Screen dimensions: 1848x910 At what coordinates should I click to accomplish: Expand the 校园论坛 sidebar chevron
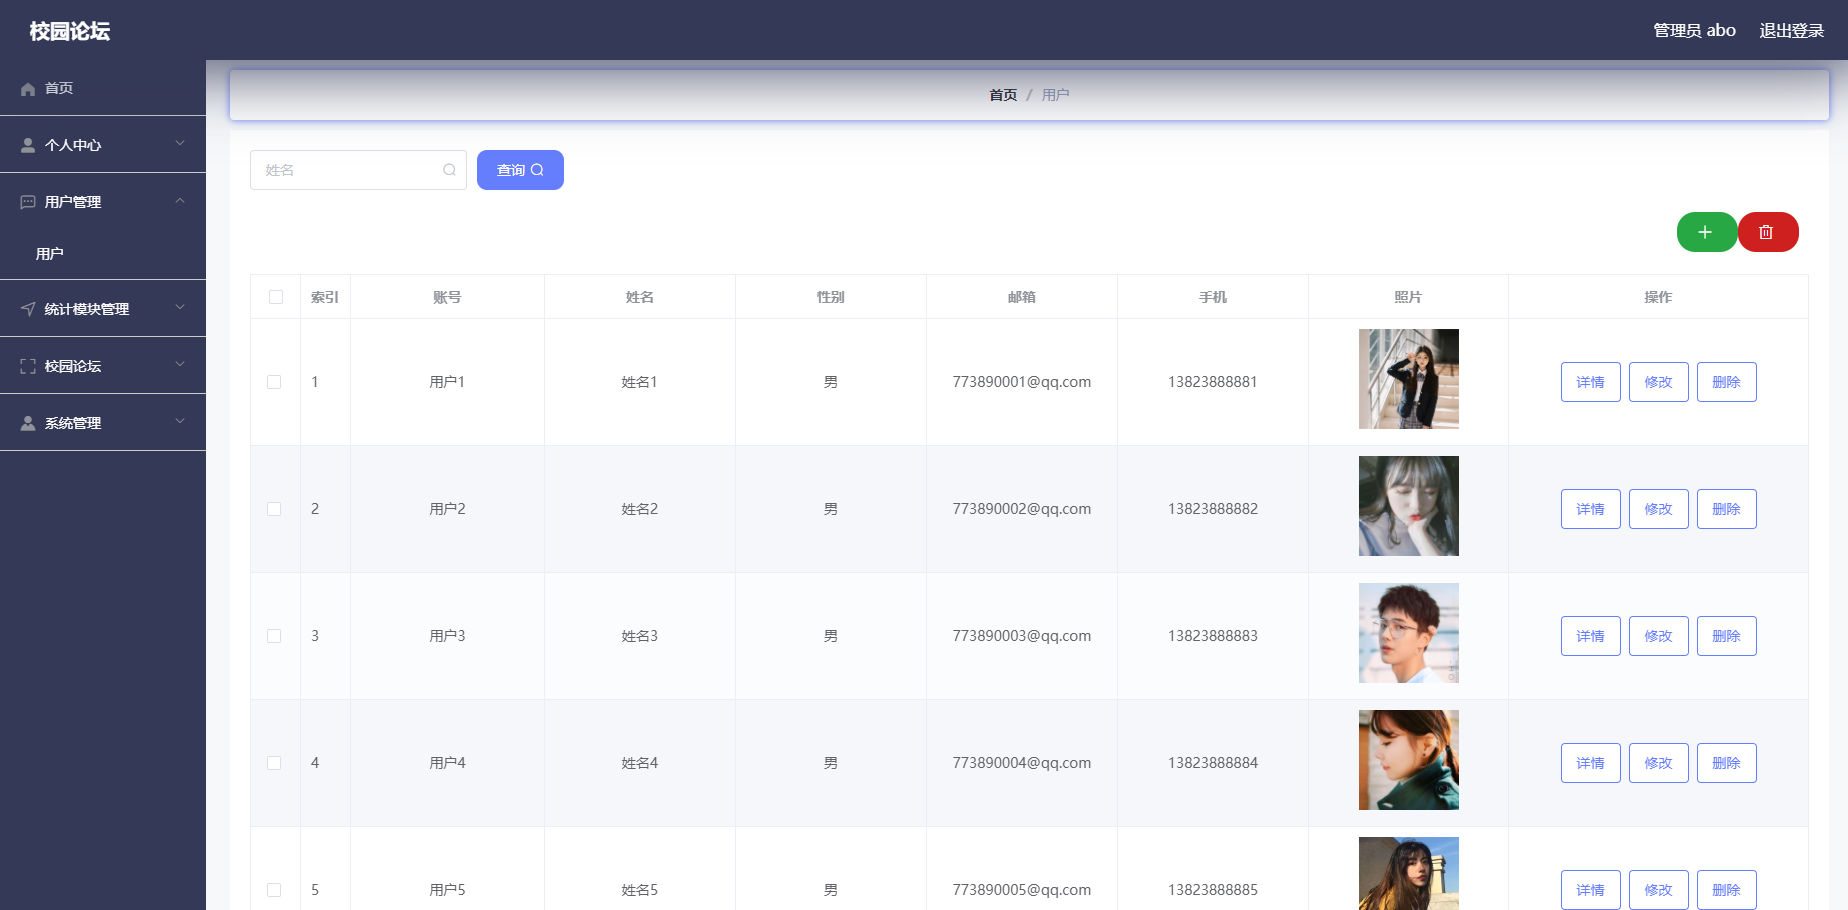(180, 364)
